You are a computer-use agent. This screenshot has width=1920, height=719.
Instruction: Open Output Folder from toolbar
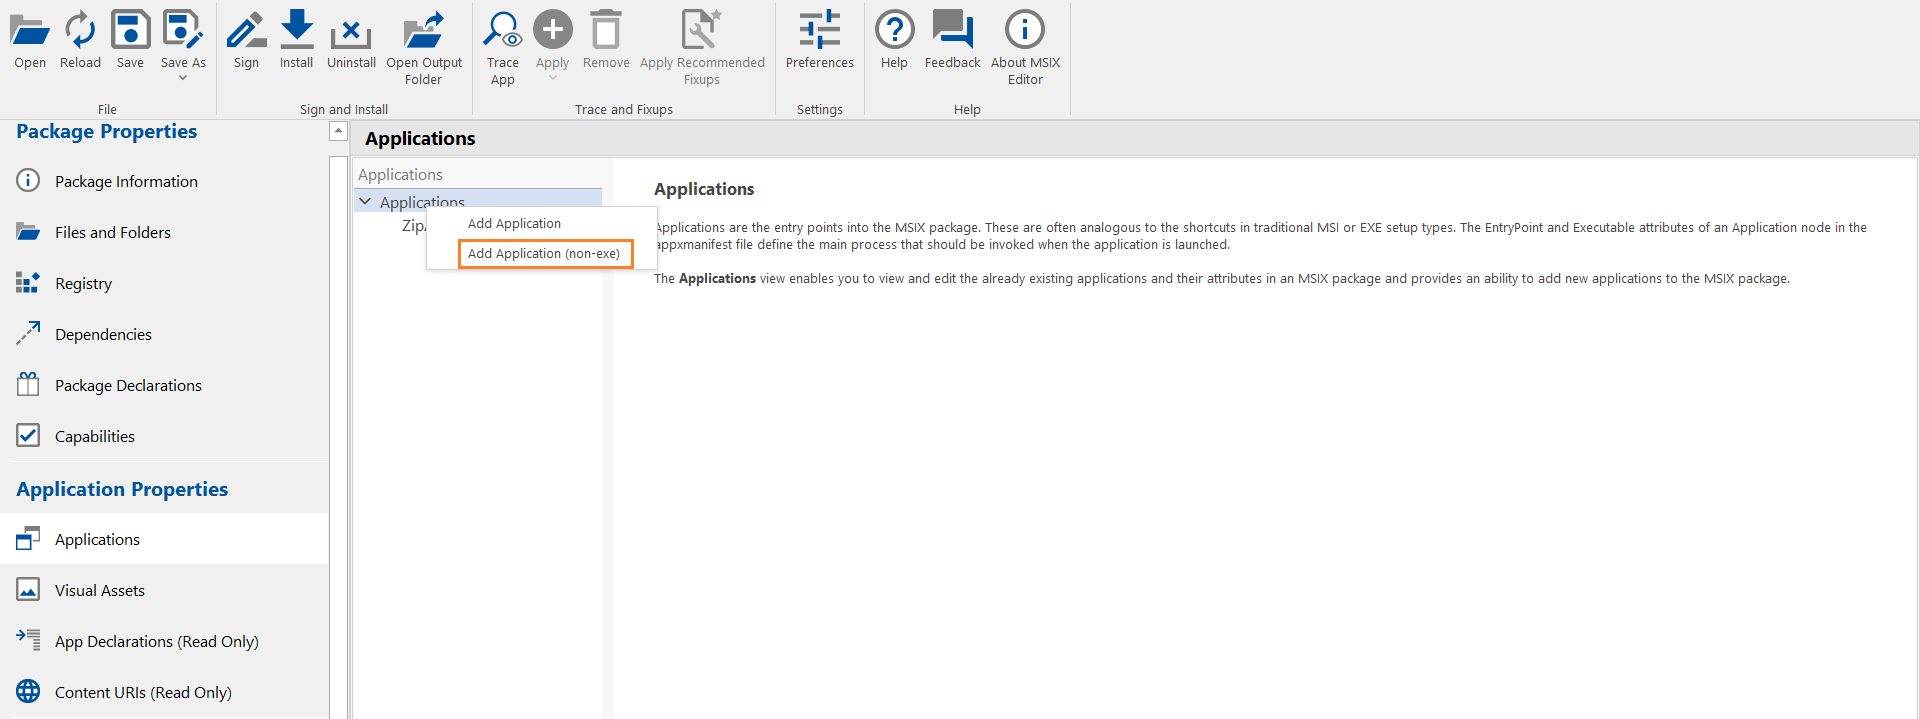[424, 31]
